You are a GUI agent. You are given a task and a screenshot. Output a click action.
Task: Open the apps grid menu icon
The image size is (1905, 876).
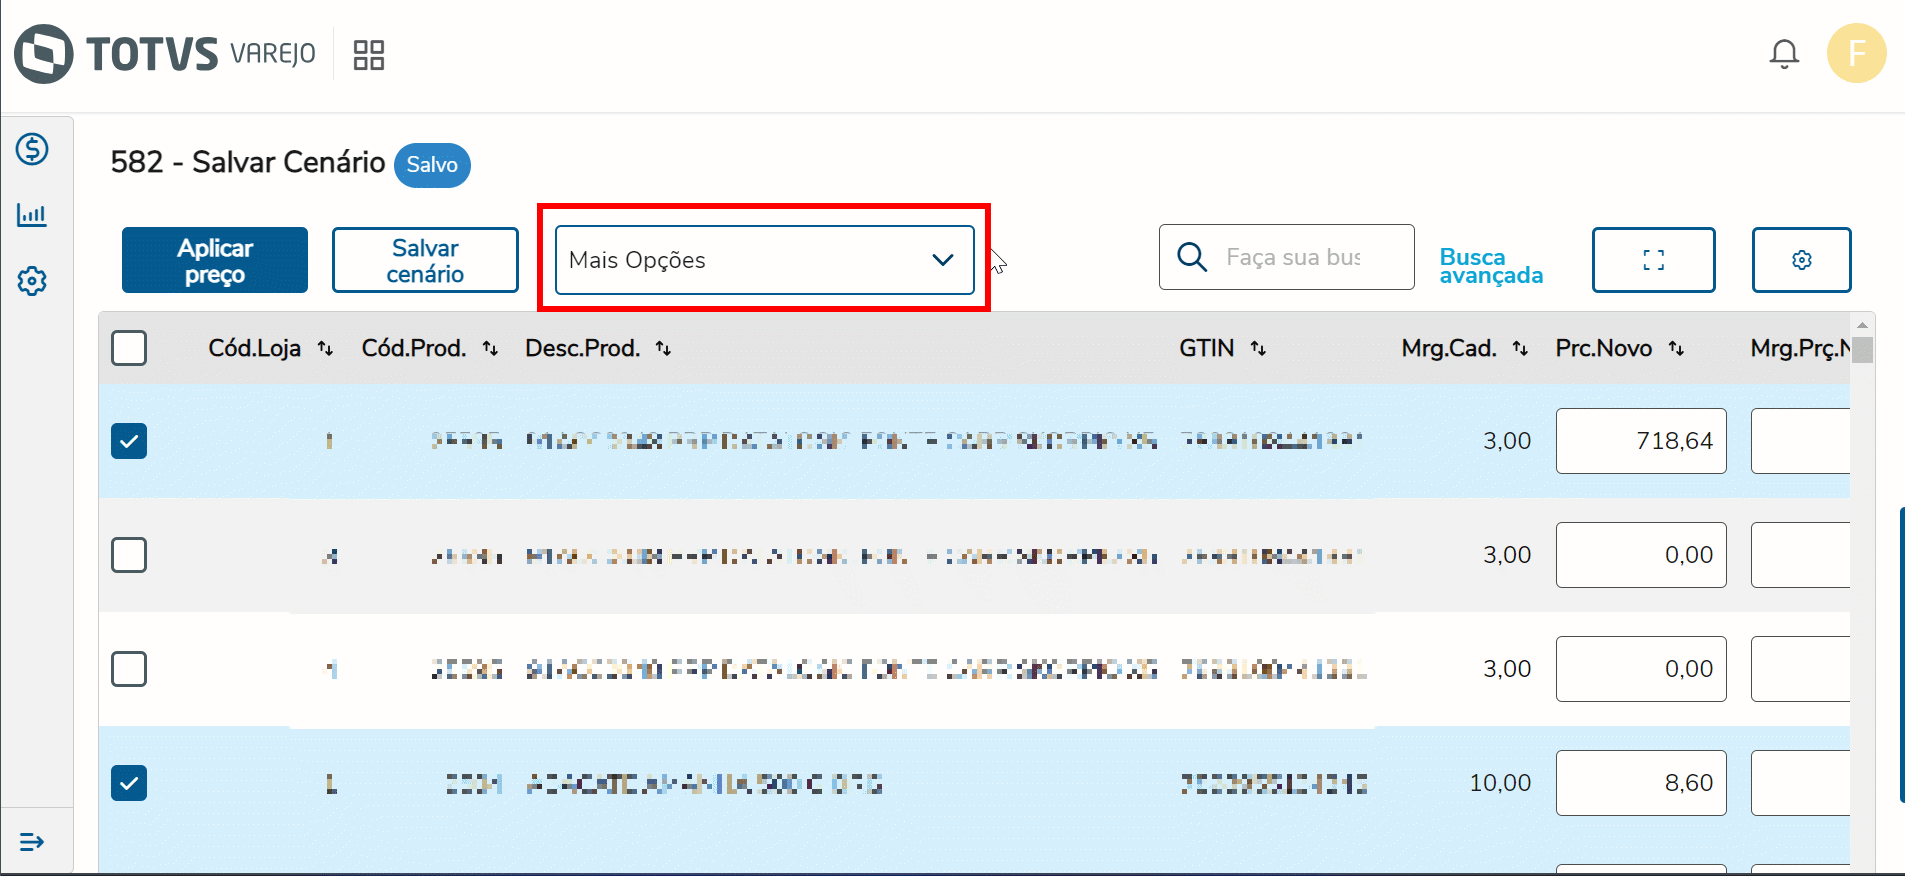click(x=369, y=55)
